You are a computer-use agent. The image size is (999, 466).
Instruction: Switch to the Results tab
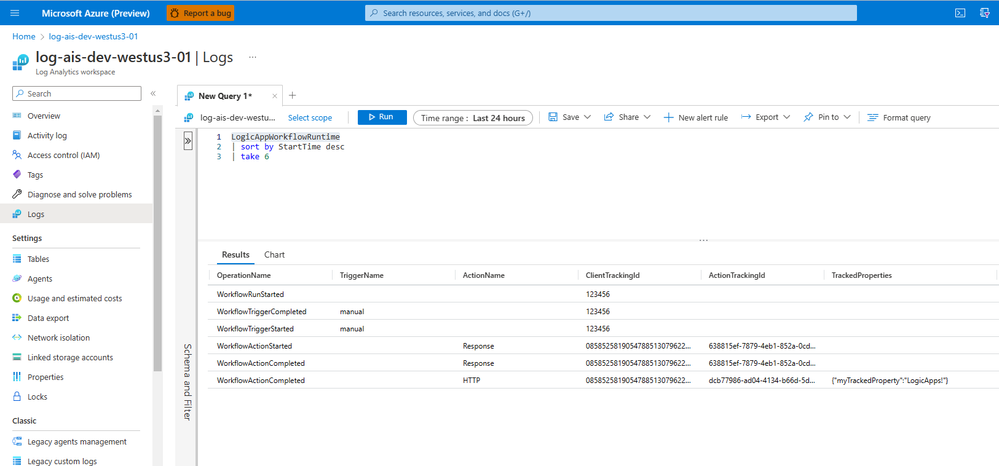(235, 254)
